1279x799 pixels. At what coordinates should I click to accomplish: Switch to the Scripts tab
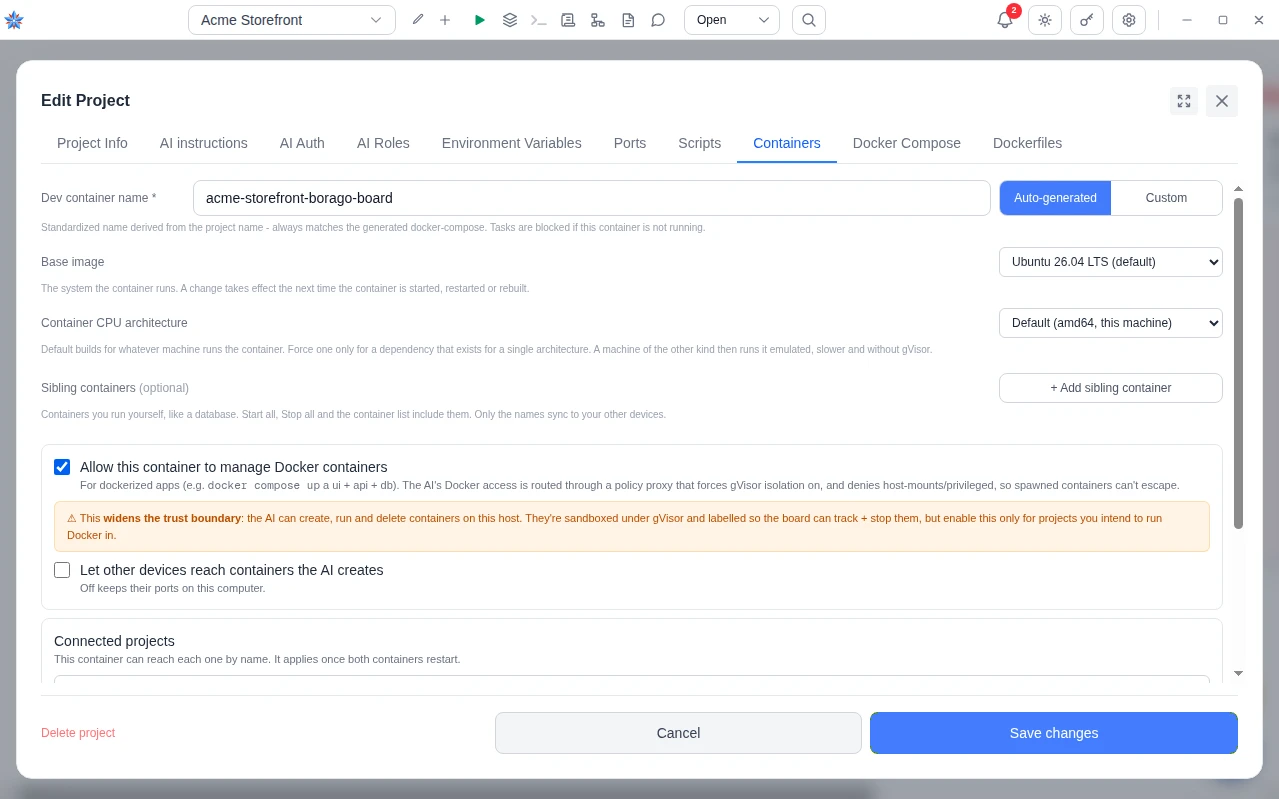pyautogui.click(x=700, y=143)
